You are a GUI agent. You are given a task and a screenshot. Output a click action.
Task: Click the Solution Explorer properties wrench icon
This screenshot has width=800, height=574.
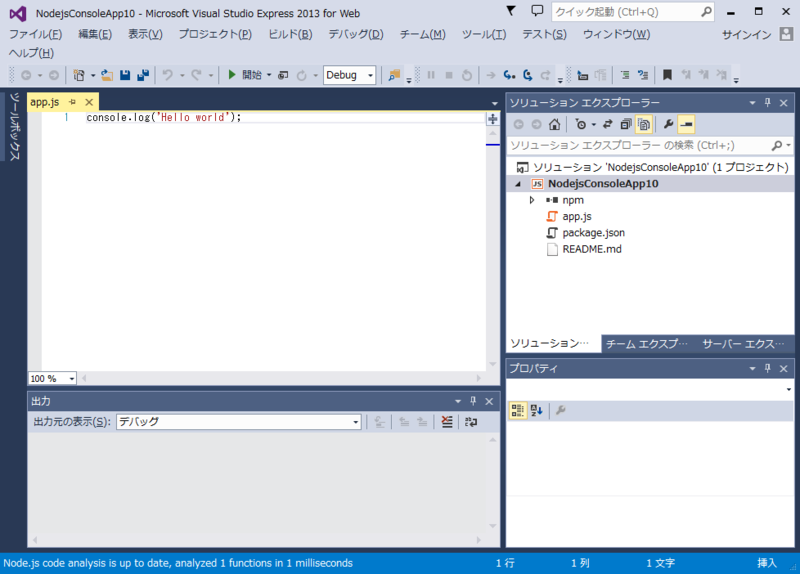point(668,124)
